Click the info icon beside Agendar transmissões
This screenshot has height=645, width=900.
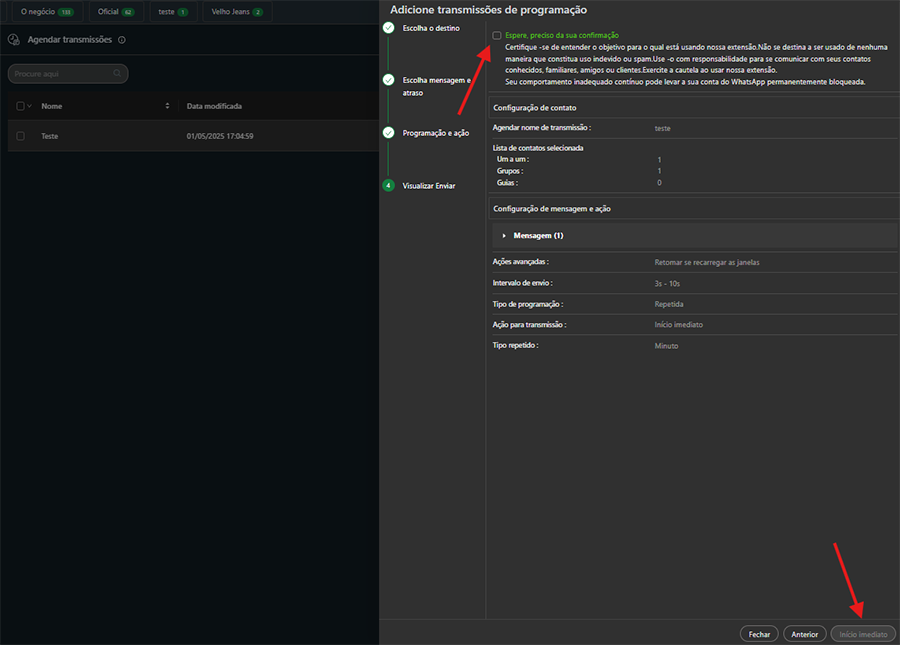pyautogui.click(x=122, y=40)
